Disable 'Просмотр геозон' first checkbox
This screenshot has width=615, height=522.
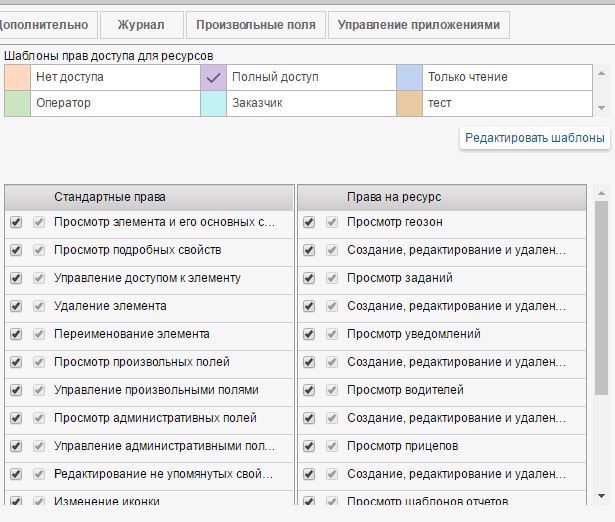pos(309,222)
